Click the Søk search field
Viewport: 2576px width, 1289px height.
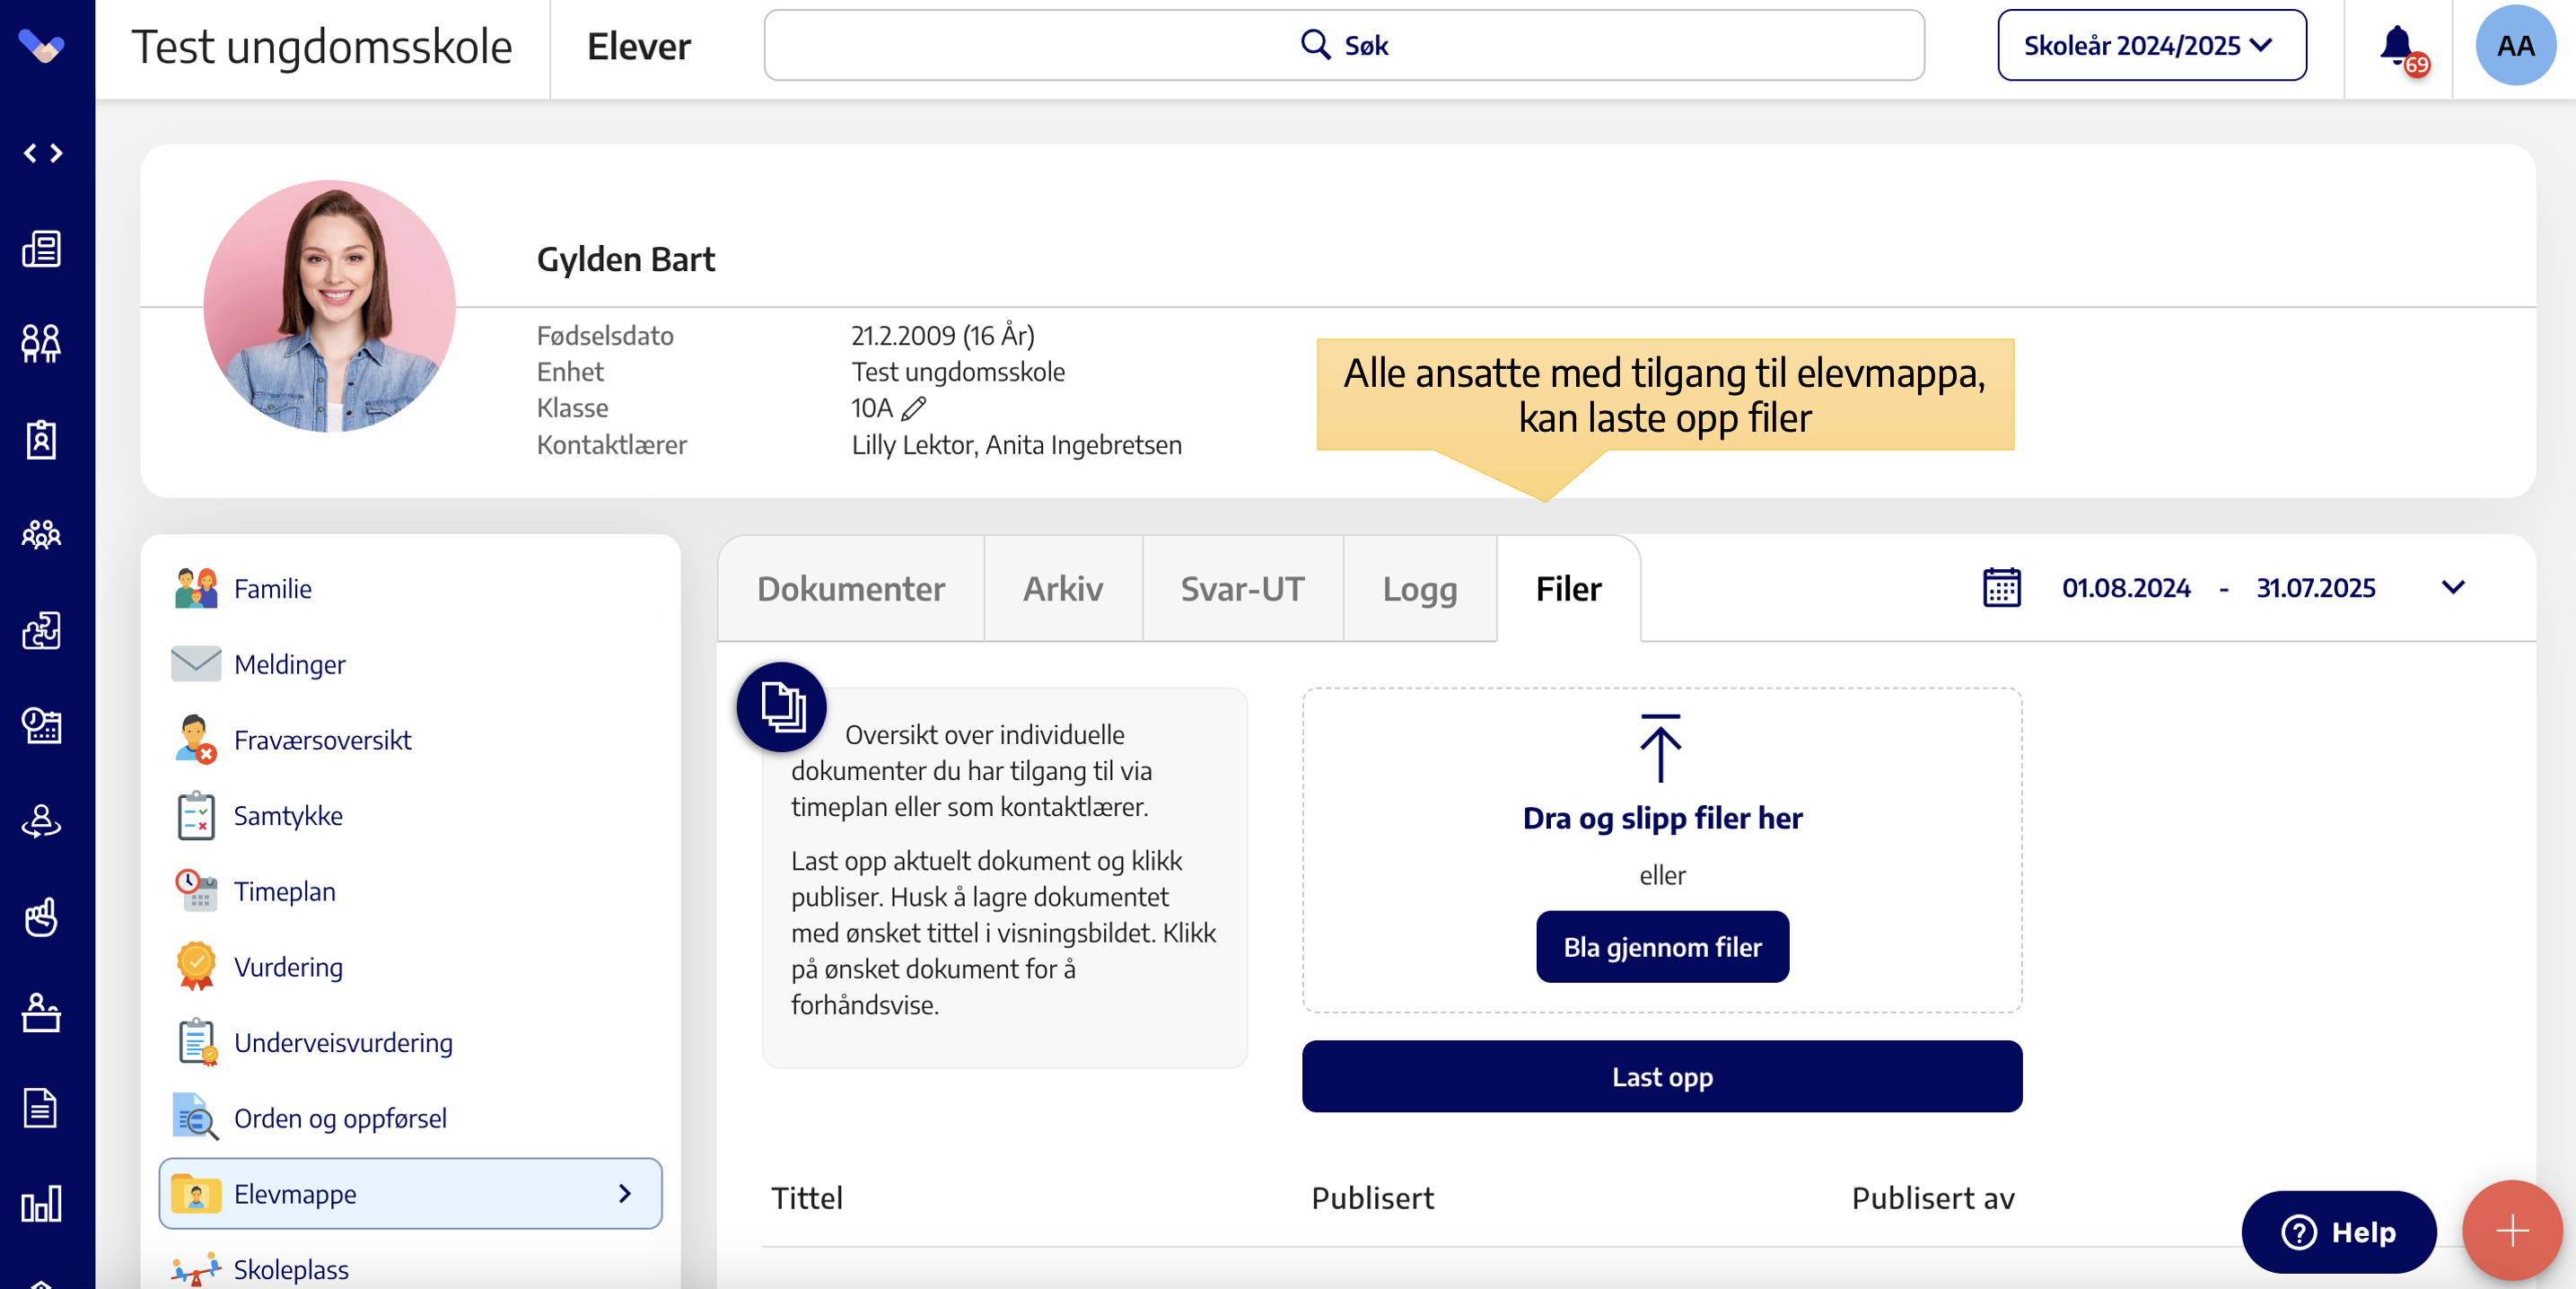[1343, 46]
